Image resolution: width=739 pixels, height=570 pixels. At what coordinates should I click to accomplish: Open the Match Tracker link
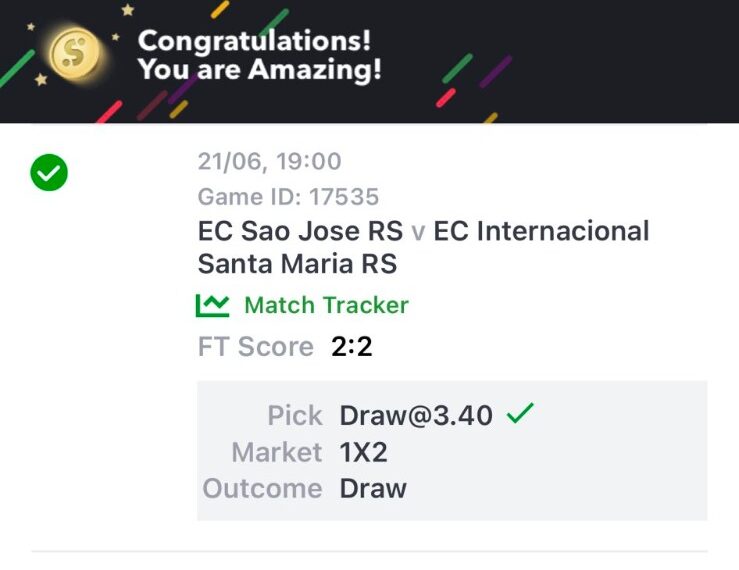(326, 305)
